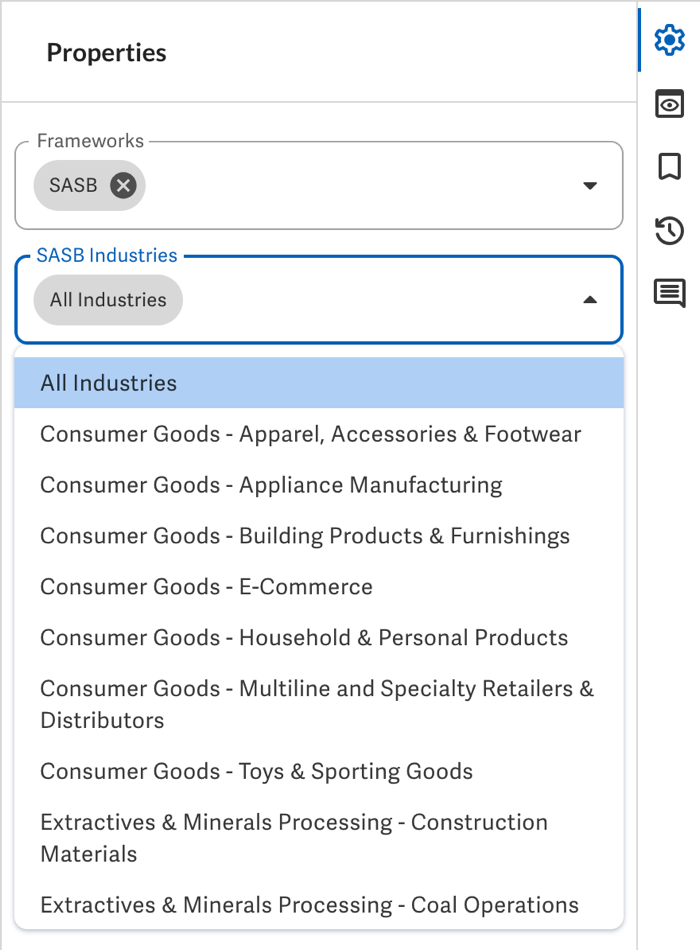700x950 pixels.
Task: Choose Consumer Goods - Household & Personal Products
Action: tap(319, 637)
